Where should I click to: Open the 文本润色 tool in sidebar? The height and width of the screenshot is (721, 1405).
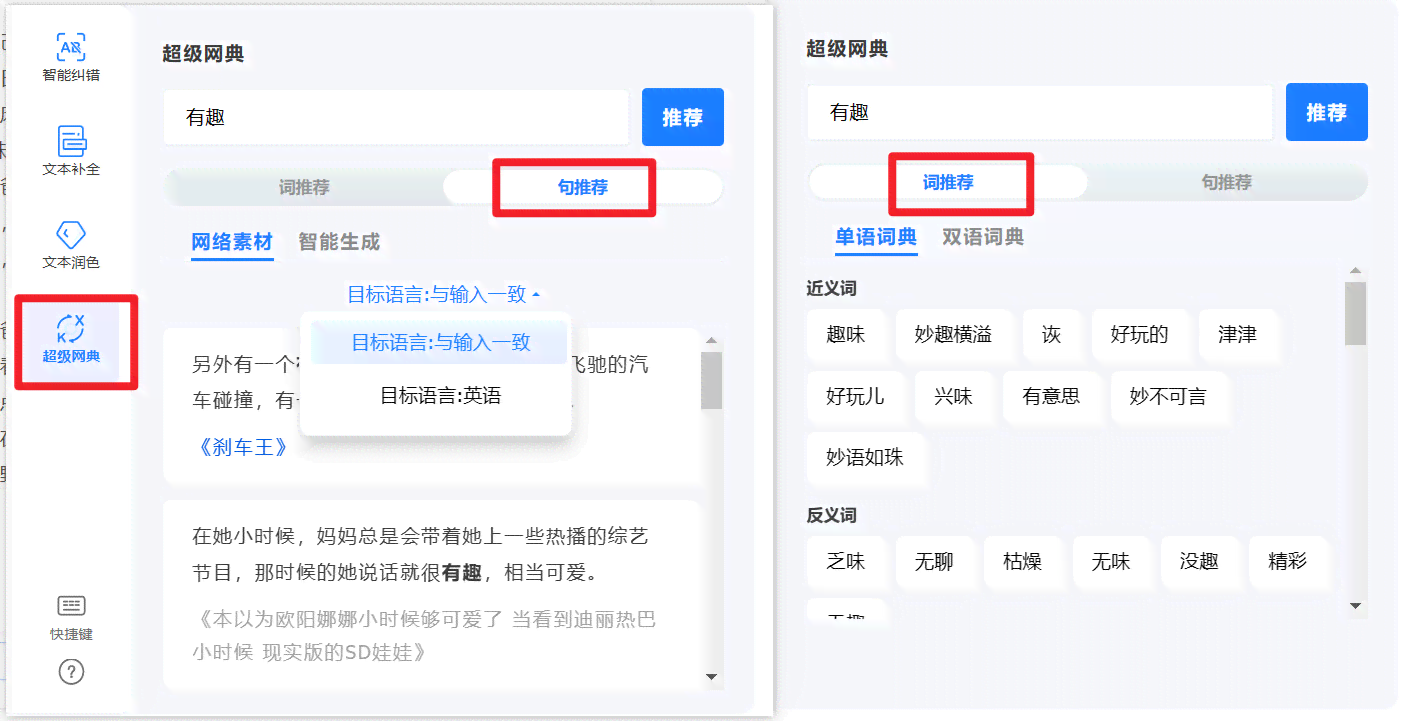pos(71,244)
